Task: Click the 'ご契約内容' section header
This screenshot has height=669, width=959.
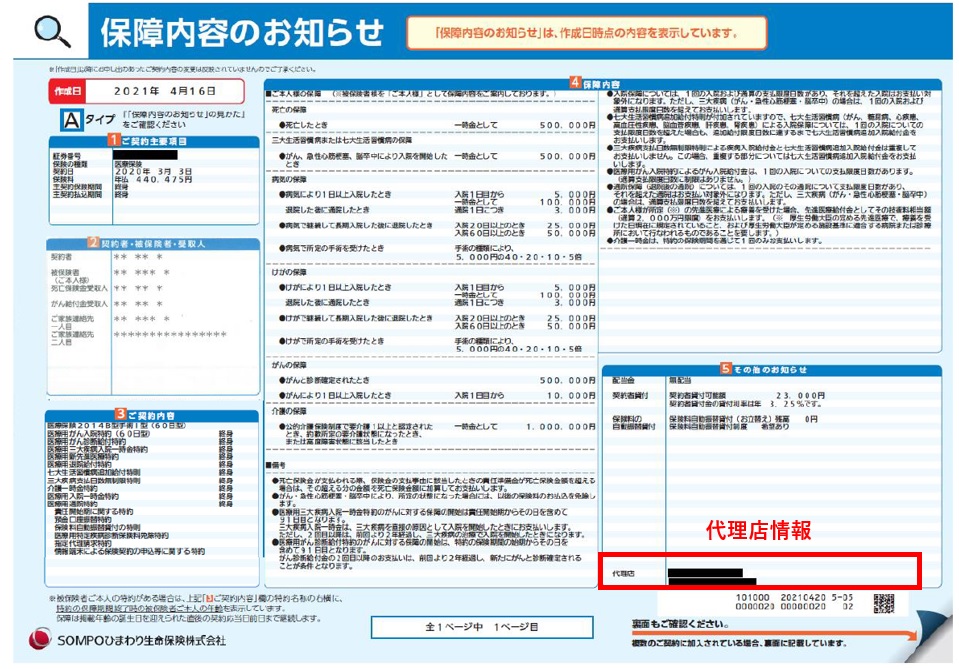Action: 151,416
